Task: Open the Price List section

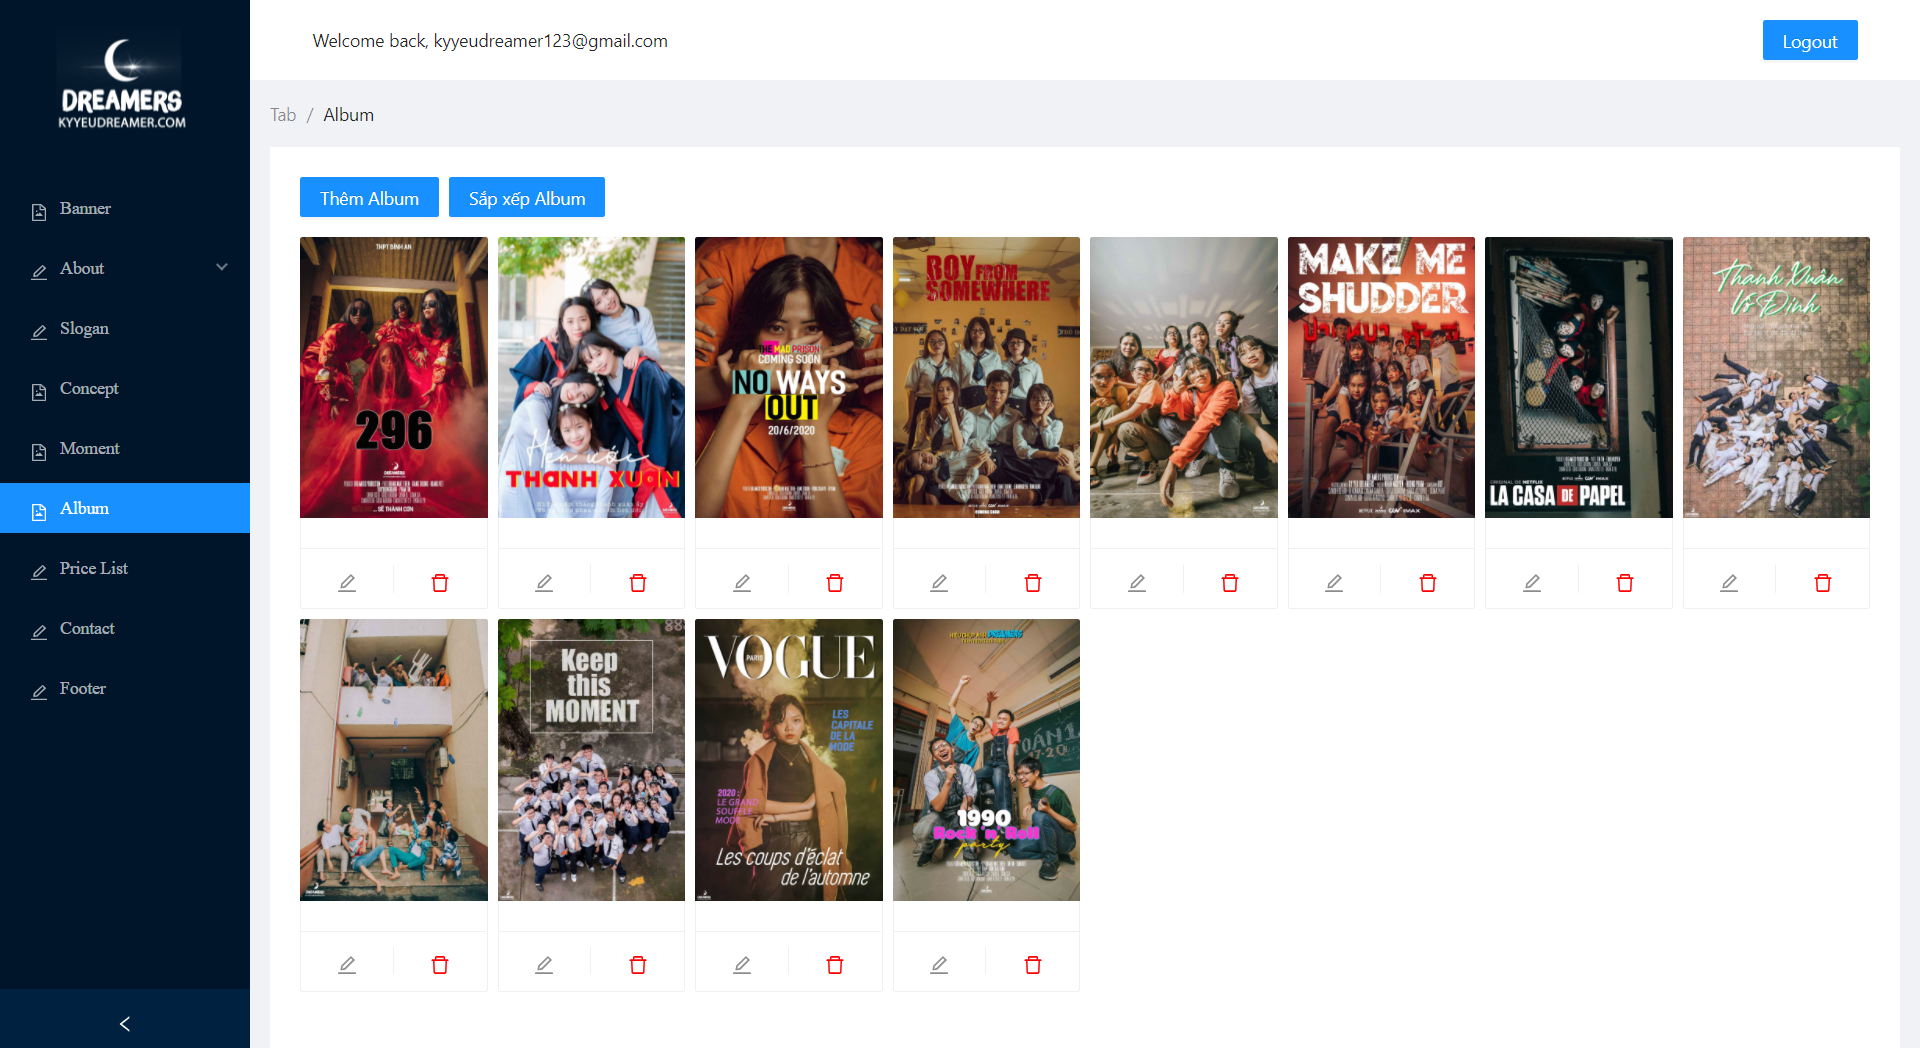Action: (x=125, y=568)
